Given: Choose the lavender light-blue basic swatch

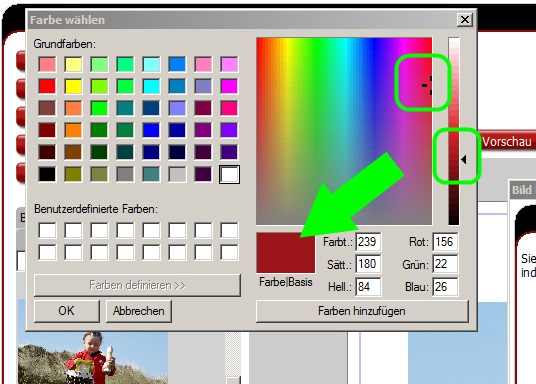Looking at the screenshot, I should click(x=177, y=108).
